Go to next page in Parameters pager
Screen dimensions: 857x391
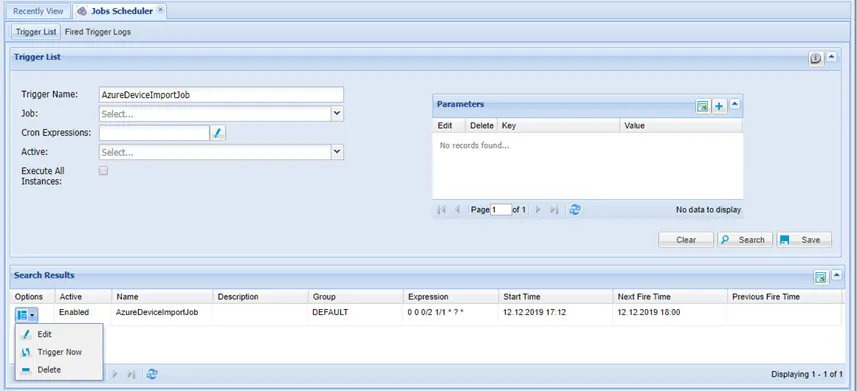[x=538, y=209]
